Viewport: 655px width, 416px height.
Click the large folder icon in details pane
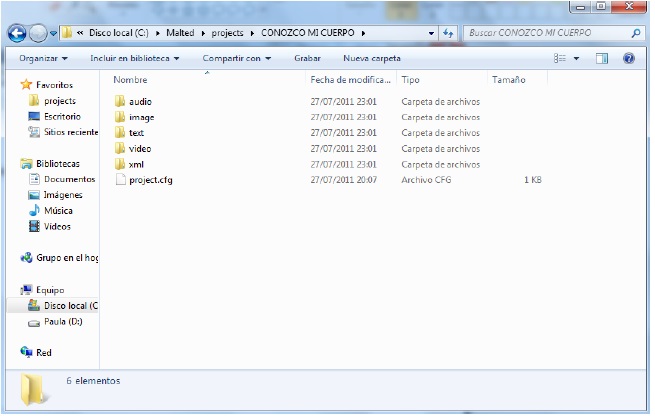pyautogui.click(x=32, y=390)
